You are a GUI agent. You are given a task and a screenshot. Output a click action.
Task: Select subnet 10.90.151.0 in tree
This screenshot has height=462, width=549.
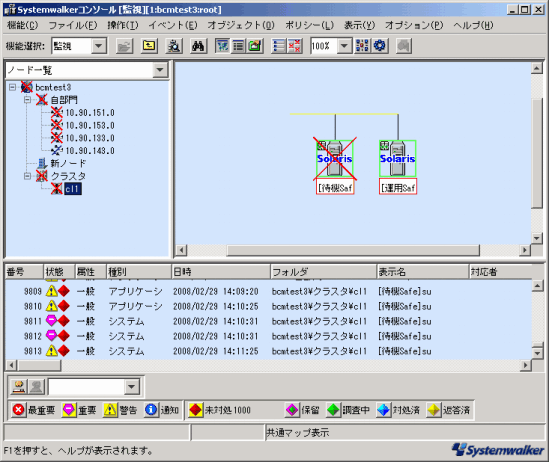[90, 113]
